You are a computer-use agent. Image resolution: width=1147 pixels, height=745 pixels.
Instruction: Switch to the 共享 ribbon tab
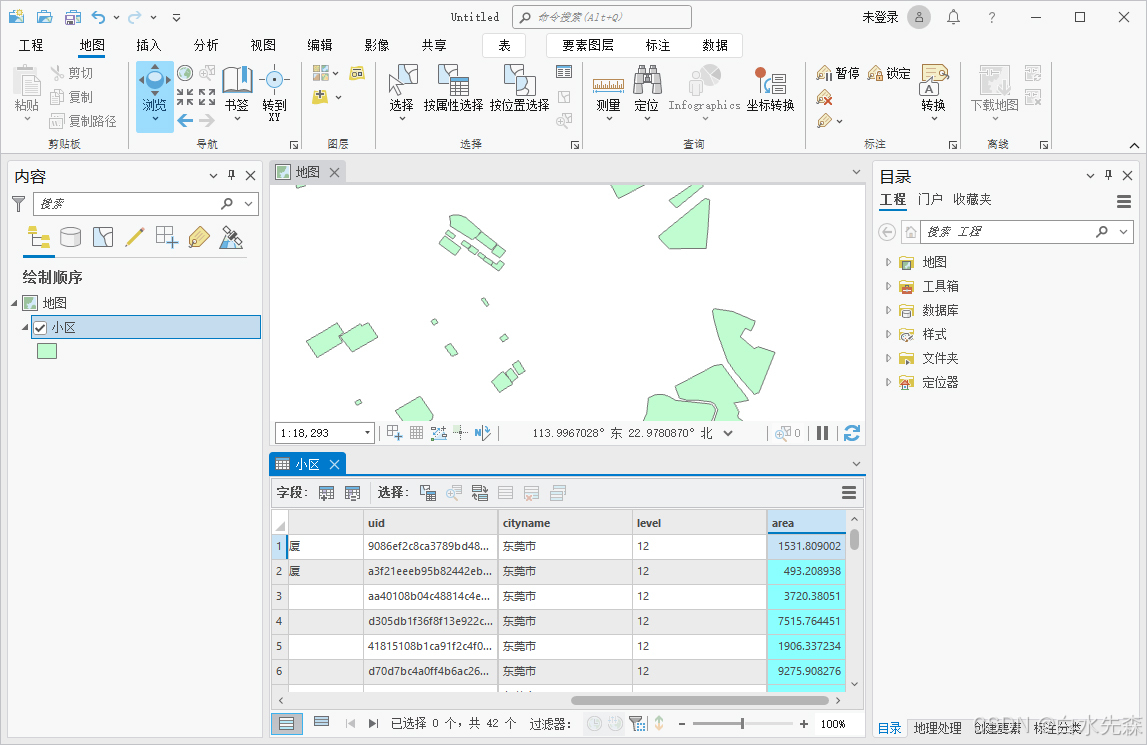point(434,45)
